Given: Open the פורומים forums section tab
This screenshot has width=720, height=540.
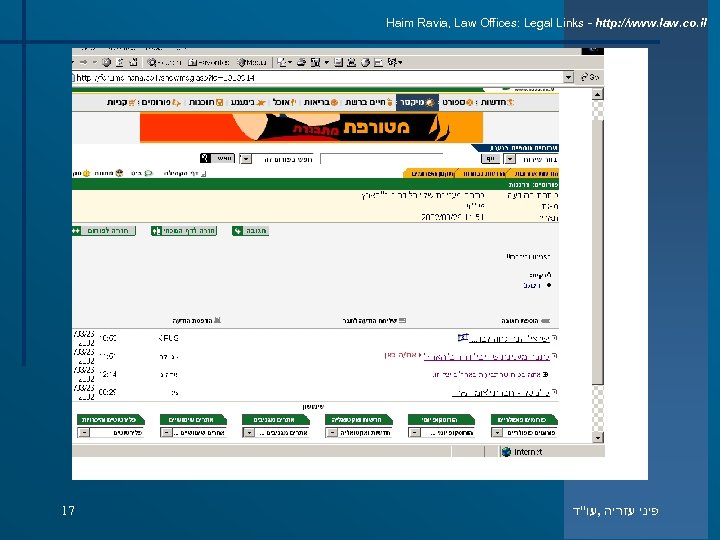Looking at the screenshot, I should [x=161, y=102].
